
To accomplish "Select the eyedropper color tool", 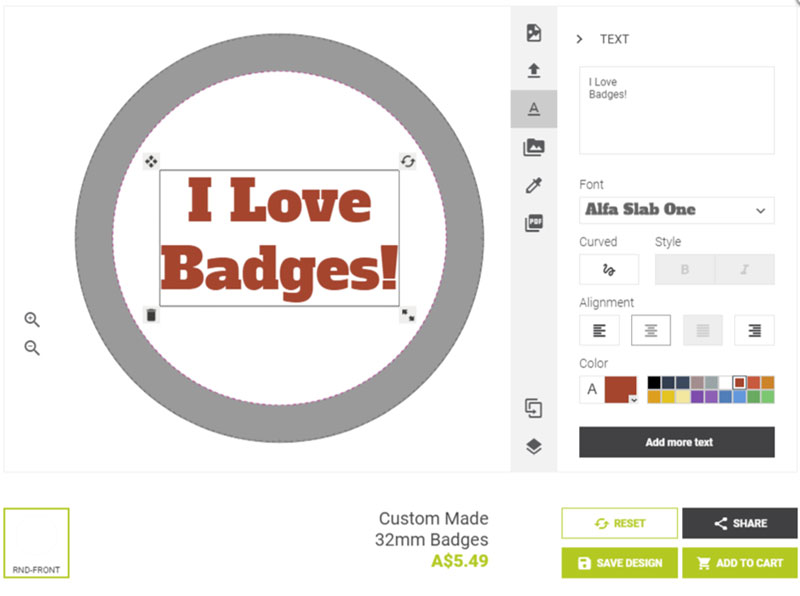I will pyautogui.click(x=534, y=185).
